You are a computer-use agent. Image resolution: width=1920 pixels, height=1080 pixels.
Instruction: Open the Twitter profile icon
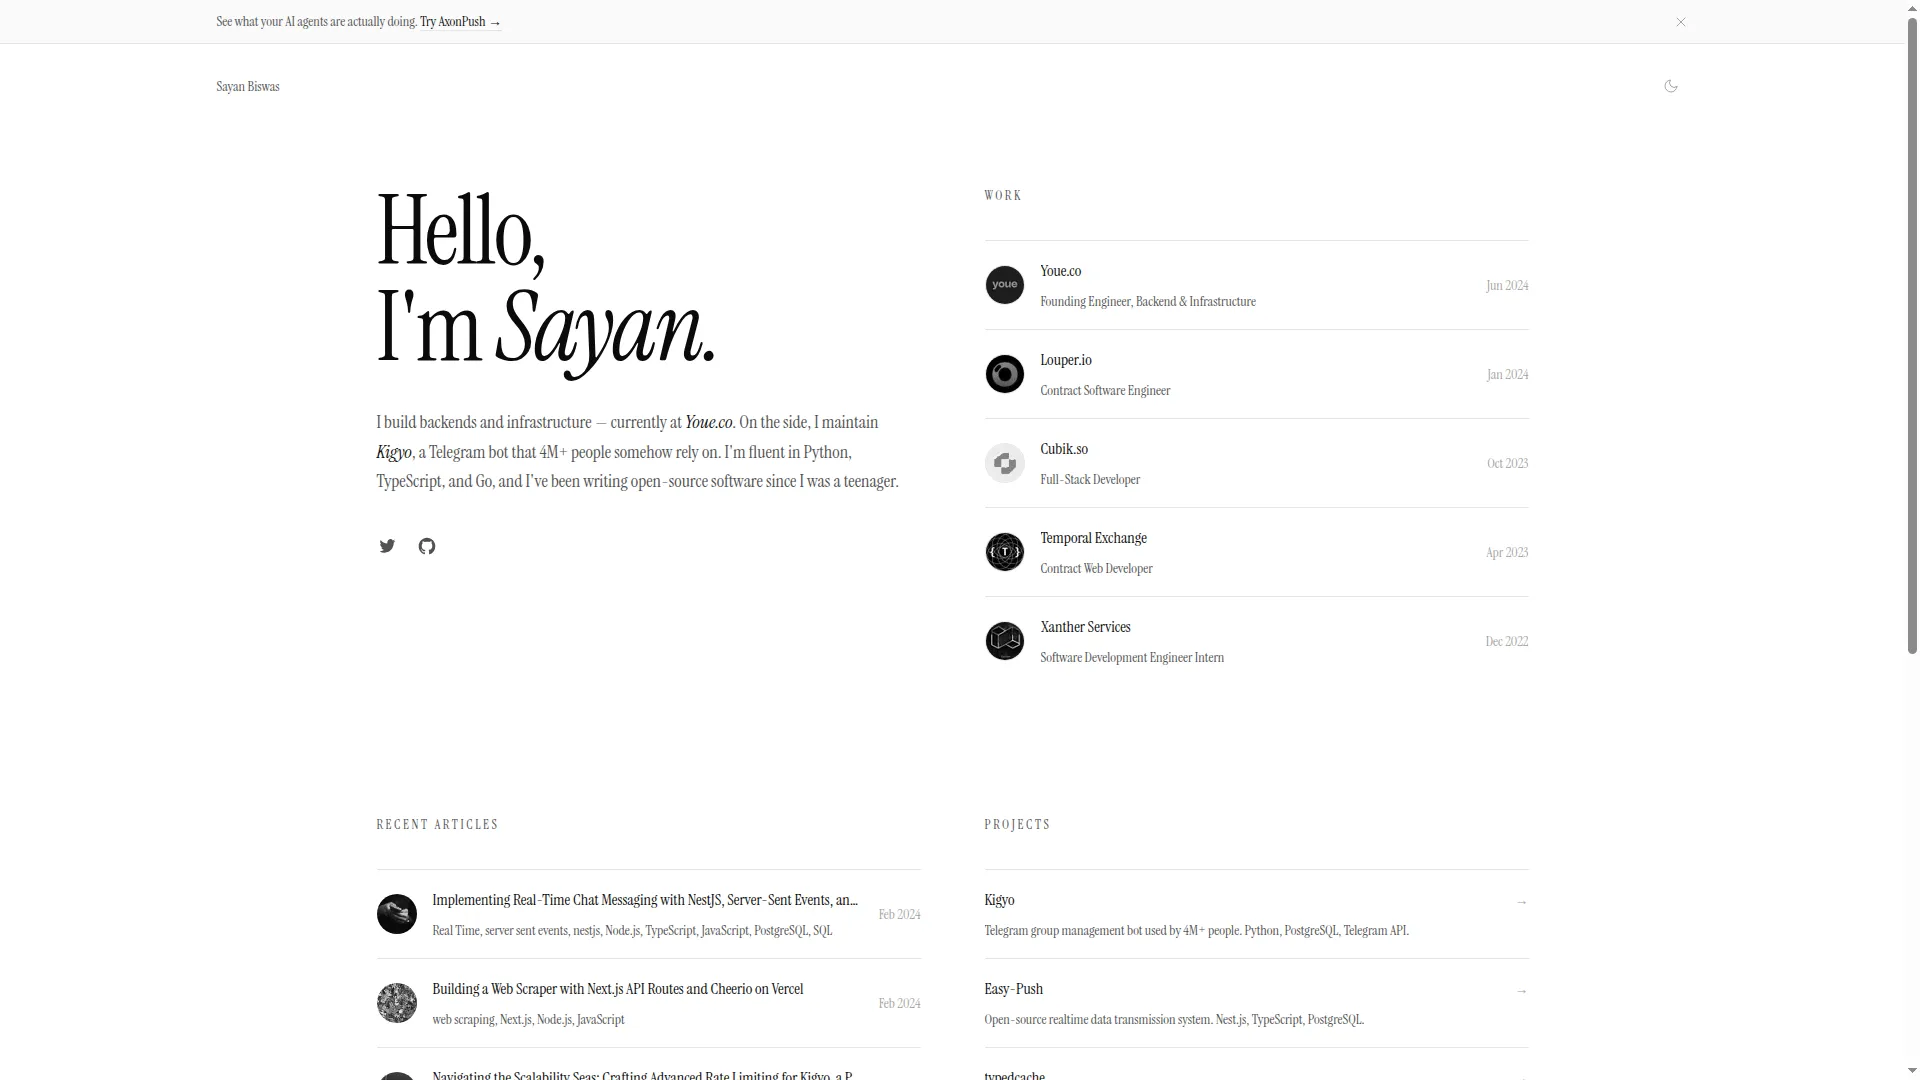pyautogui.click(x=387, y=546)
